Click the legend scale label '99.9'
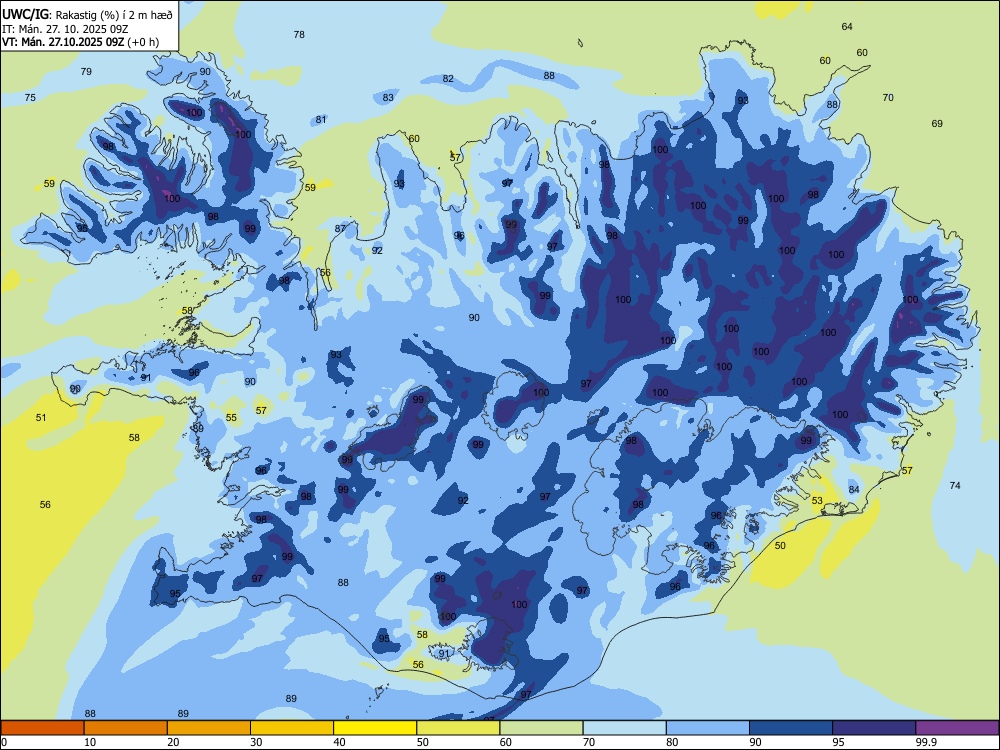Viewport: 1000px width, 750px height. click(x=926, y=742)
